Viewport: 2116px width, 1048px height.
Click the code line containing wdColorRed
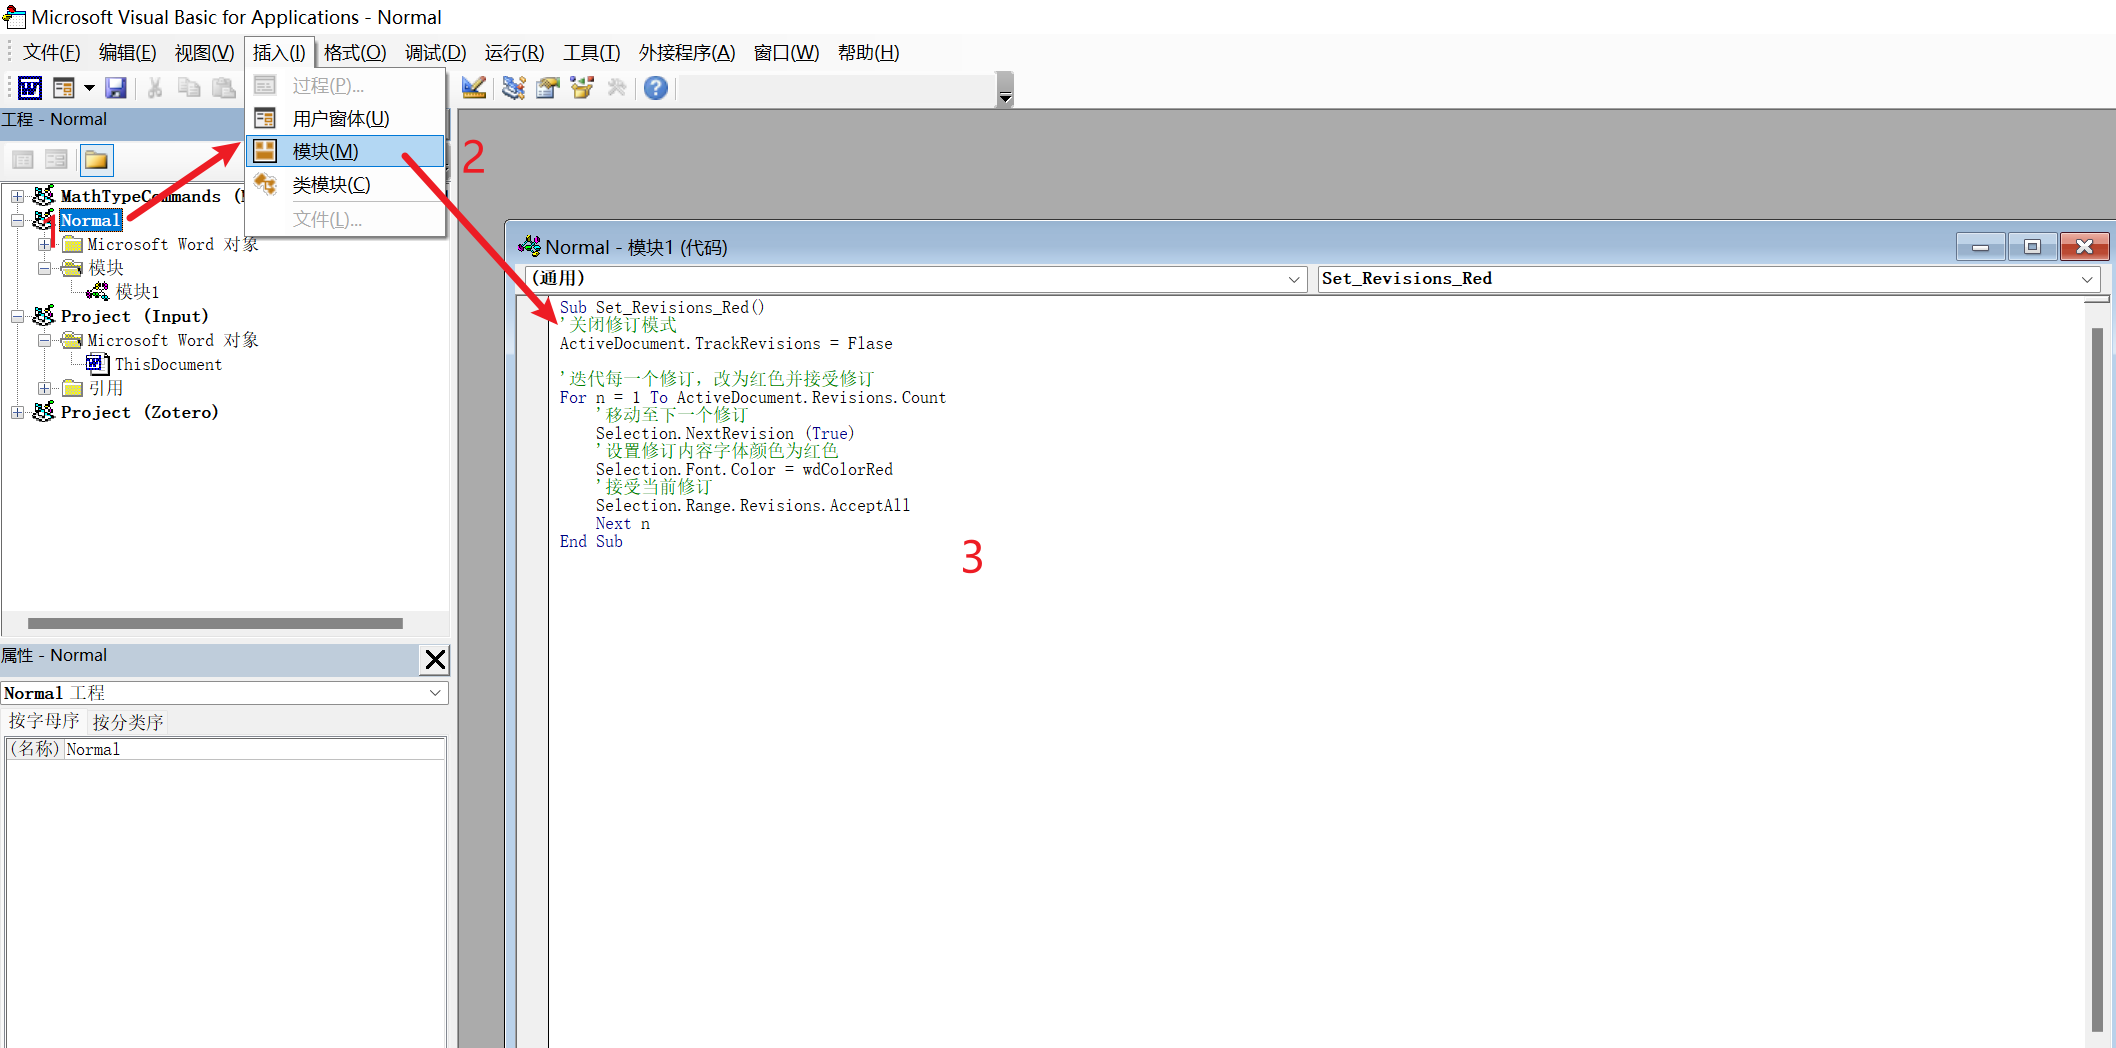coord(744,469)
